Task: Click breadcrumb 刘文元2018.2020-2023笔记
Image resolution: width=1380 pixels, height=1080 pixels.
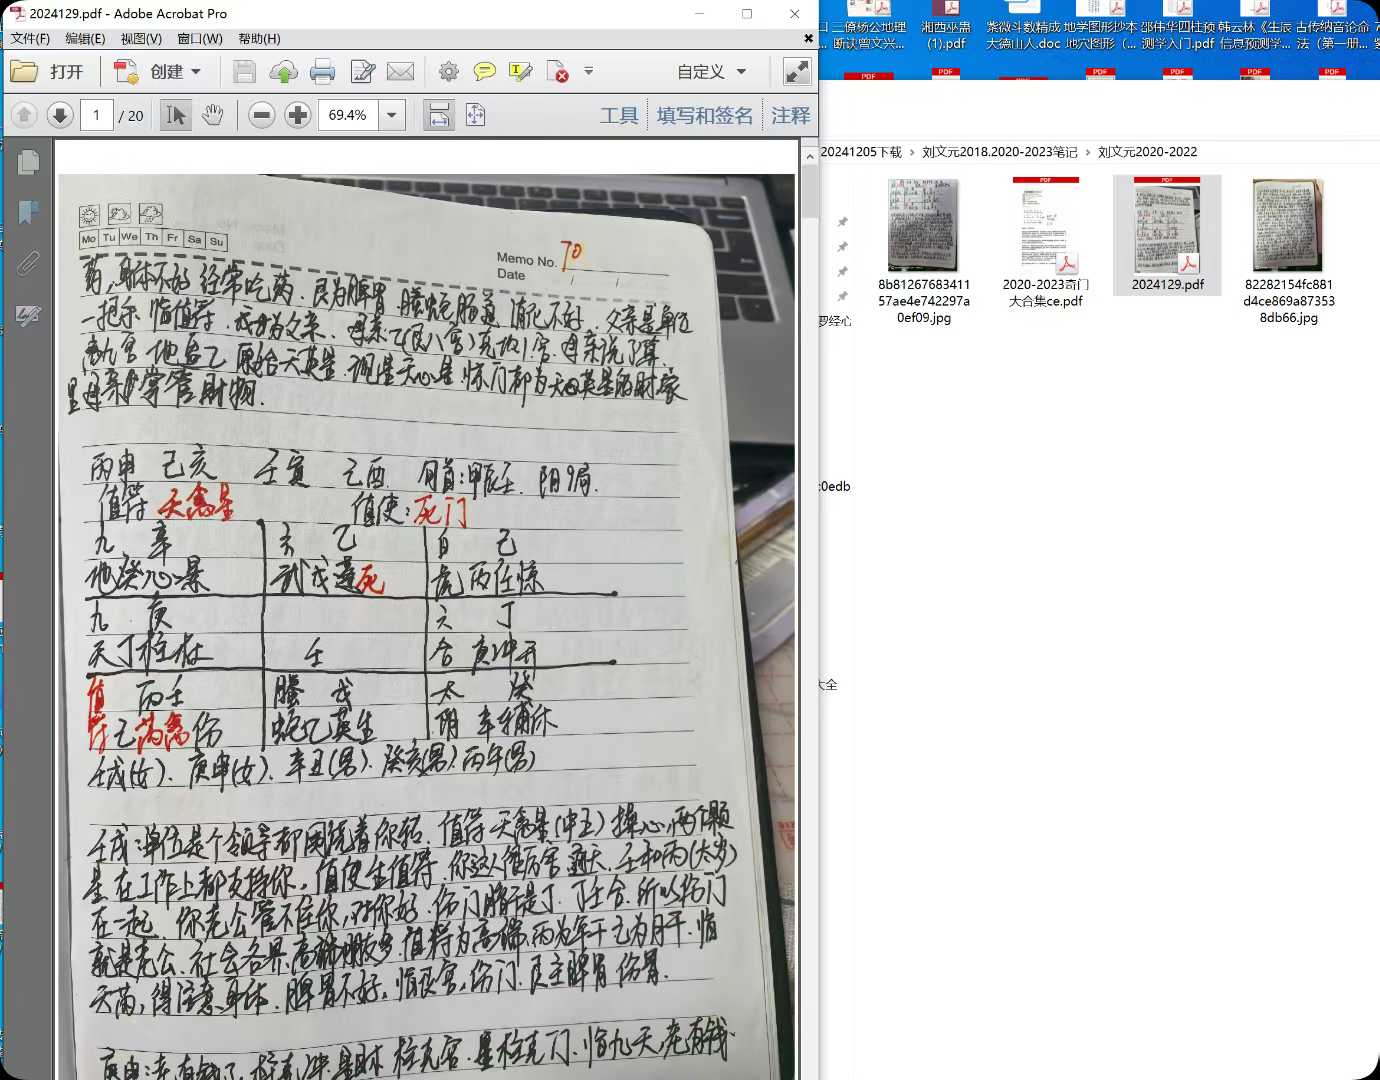Action: (x=1000, y=152)
